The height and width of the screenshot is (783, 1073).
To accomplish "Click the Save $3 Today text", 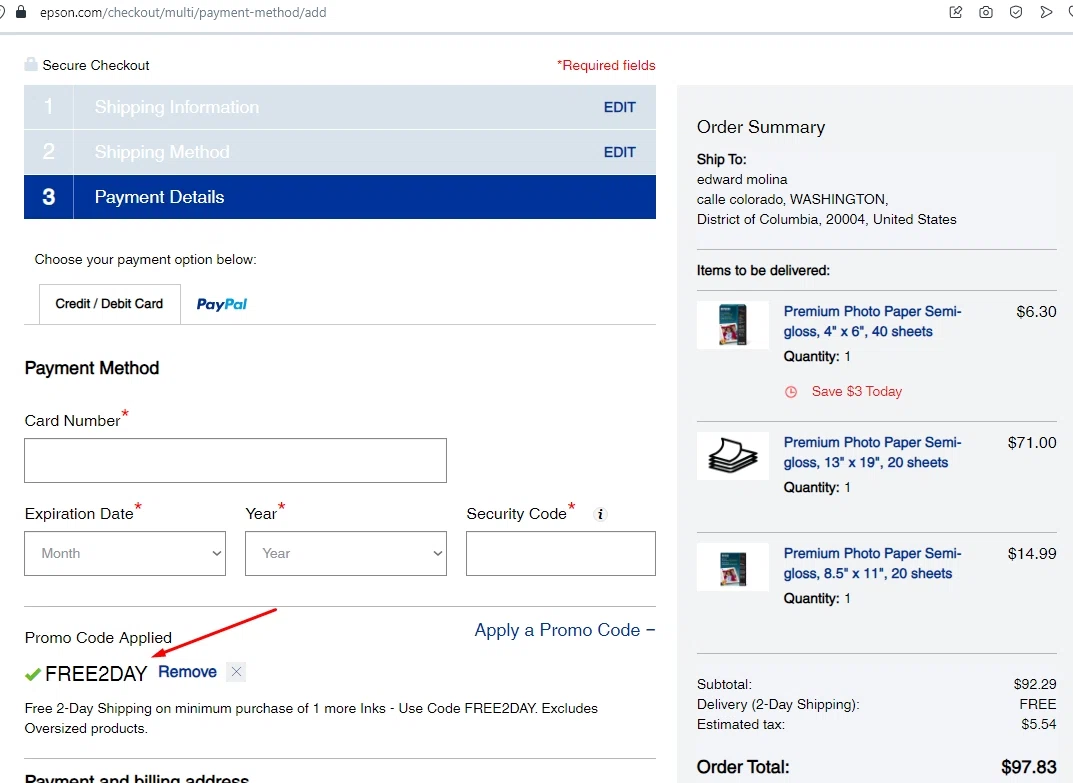I will coord(857,392).
